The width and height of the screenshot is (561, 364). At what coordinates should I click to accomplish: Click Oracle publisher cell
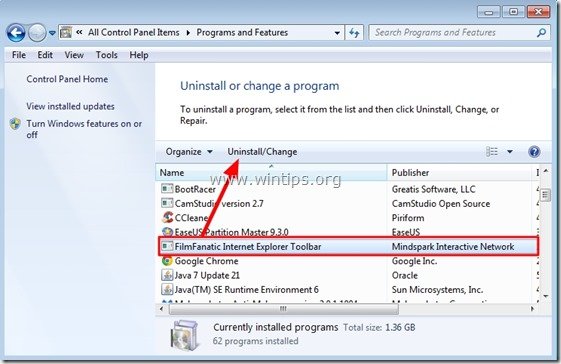[x=405, y=275]
